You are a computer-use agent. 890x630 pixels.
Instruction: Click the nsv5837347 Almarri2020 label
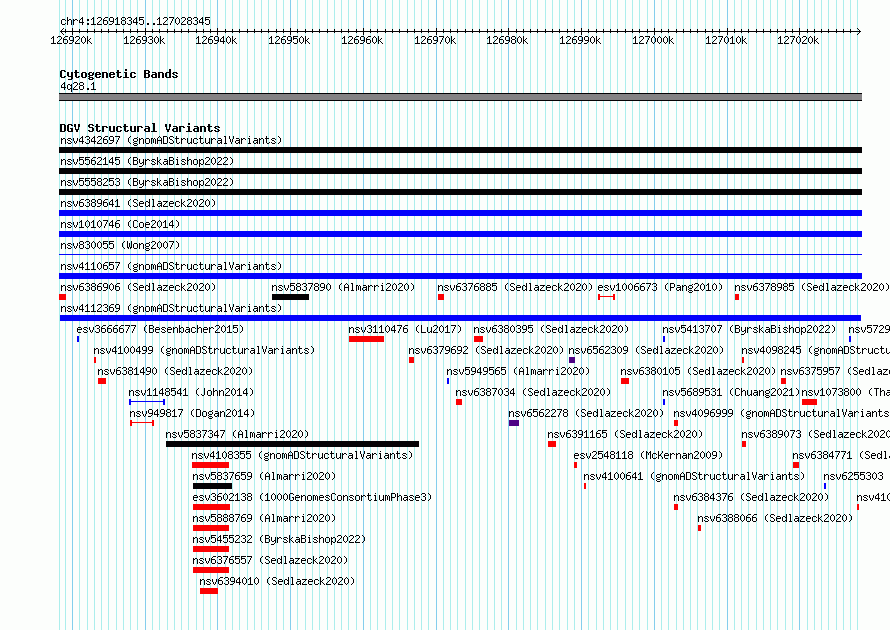(237, 434)
